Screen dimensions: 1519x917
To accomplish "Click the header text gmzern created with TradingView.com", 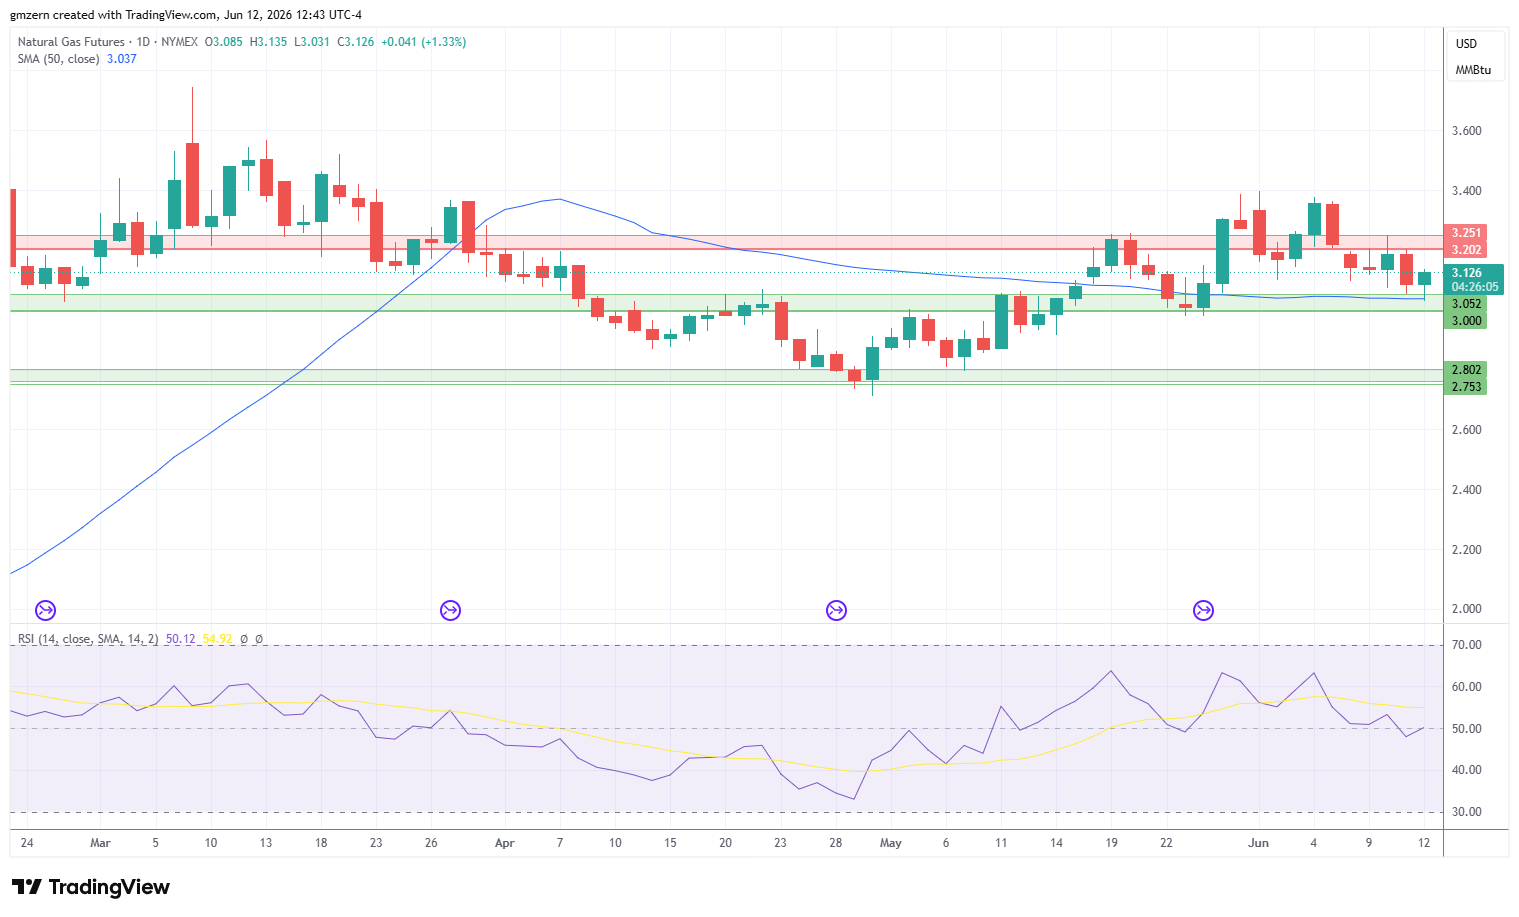I will tap(113, 15).
